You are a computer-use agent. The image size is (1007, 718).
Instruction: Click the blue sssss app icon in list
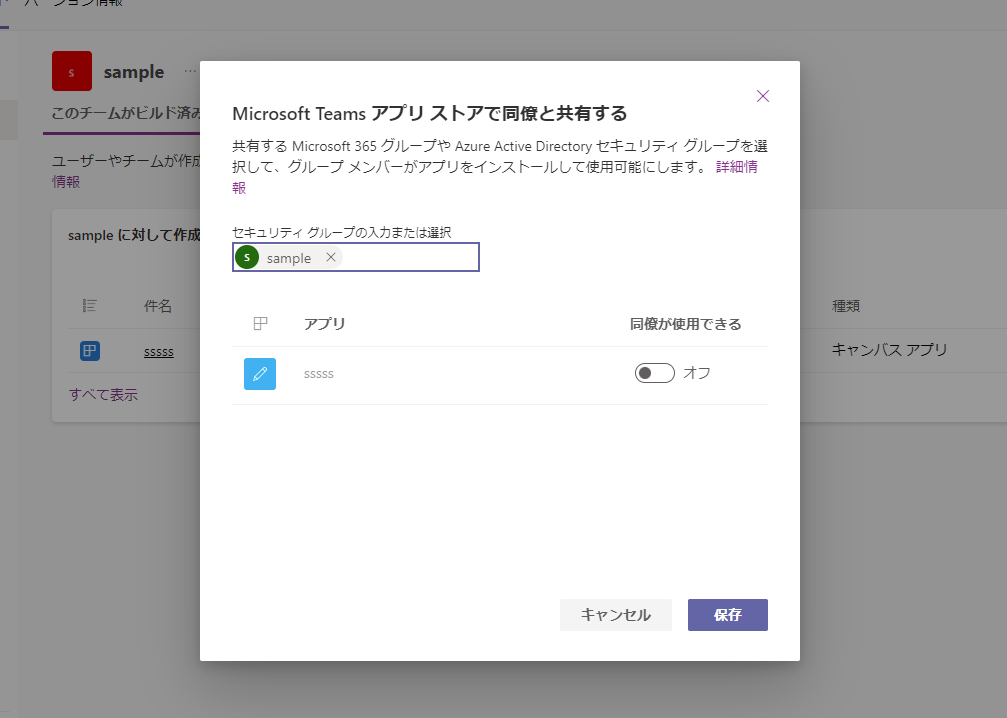point(90,351)
